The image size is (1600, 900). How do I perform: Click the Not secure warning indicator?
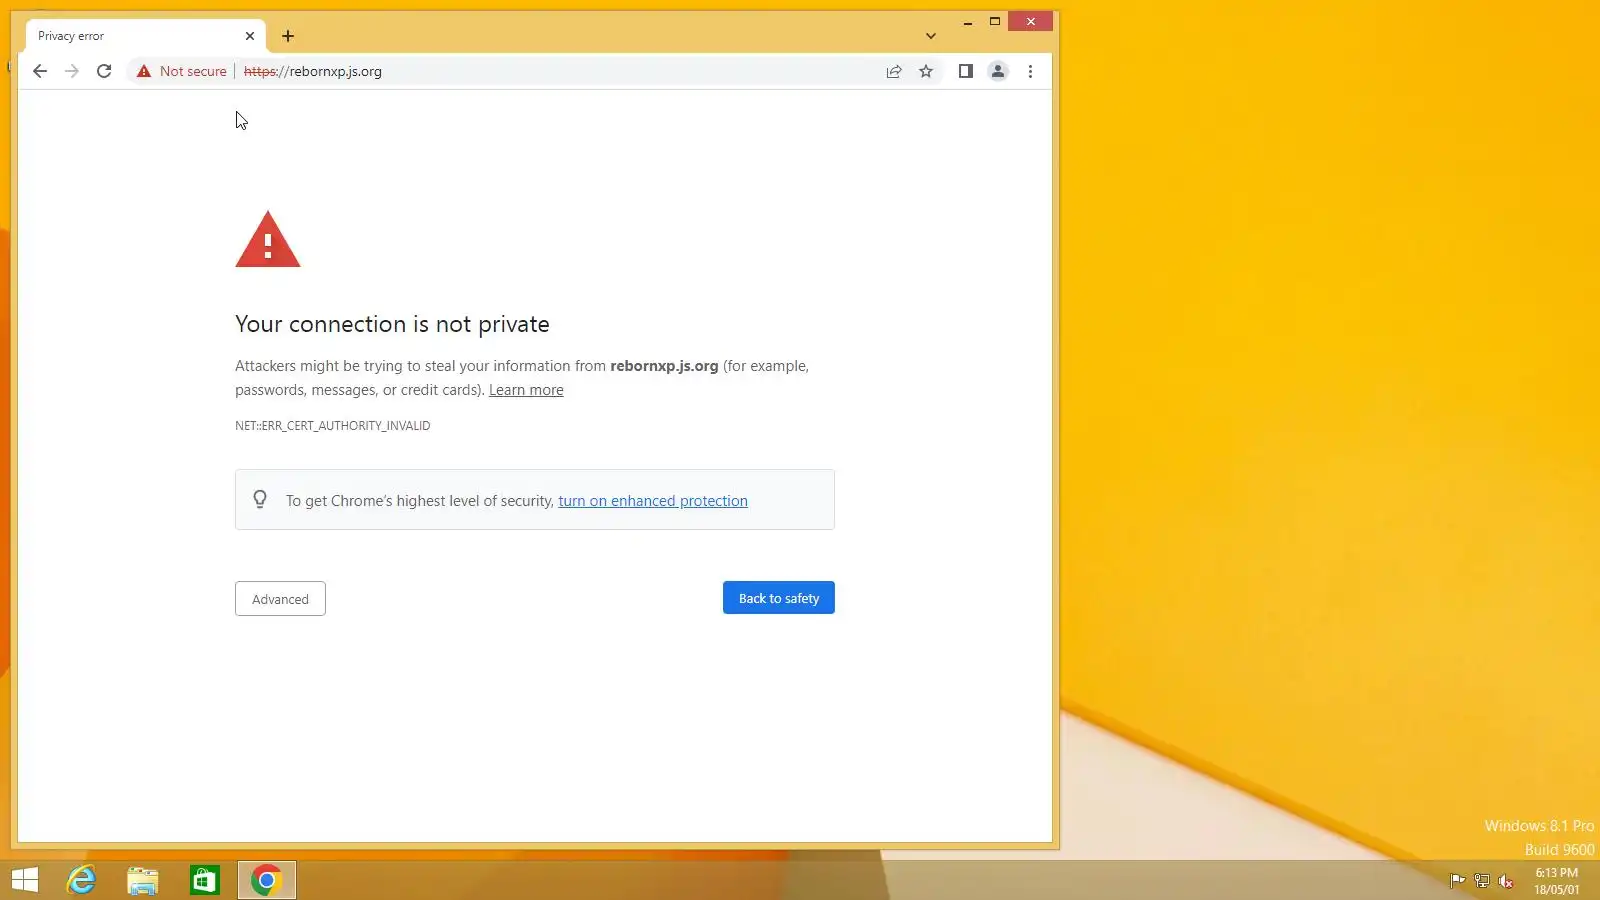pyautogui.click(x=182, y=71)
